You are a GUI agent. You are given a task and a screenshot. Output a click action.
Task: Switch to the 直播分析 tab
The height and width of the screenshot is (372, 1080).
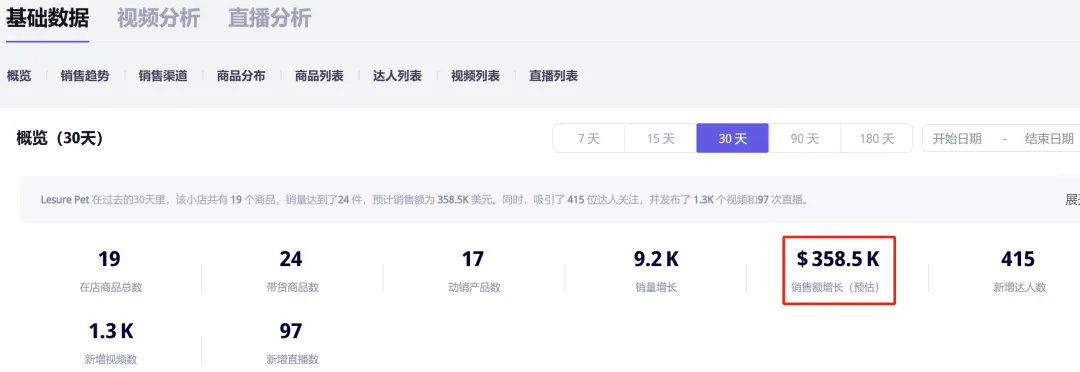pyautogui.click(x=269, y=18)
